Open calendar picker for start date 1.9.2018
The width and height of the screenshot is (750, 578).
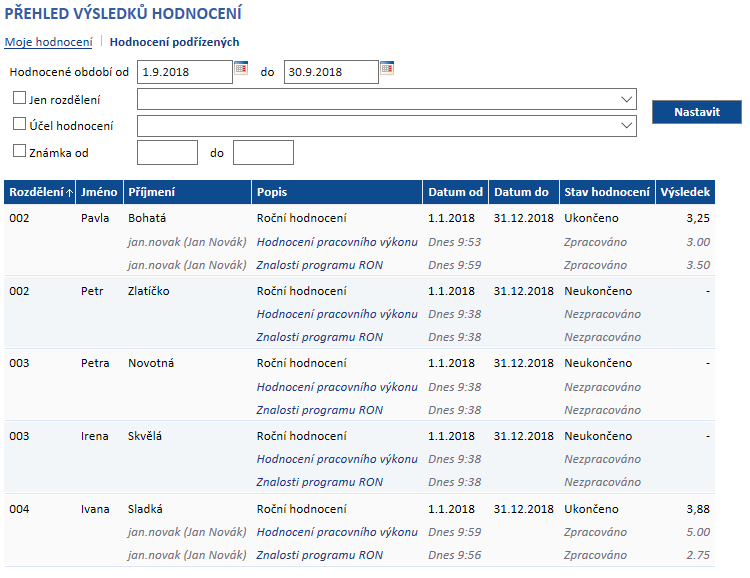point(241,68)
